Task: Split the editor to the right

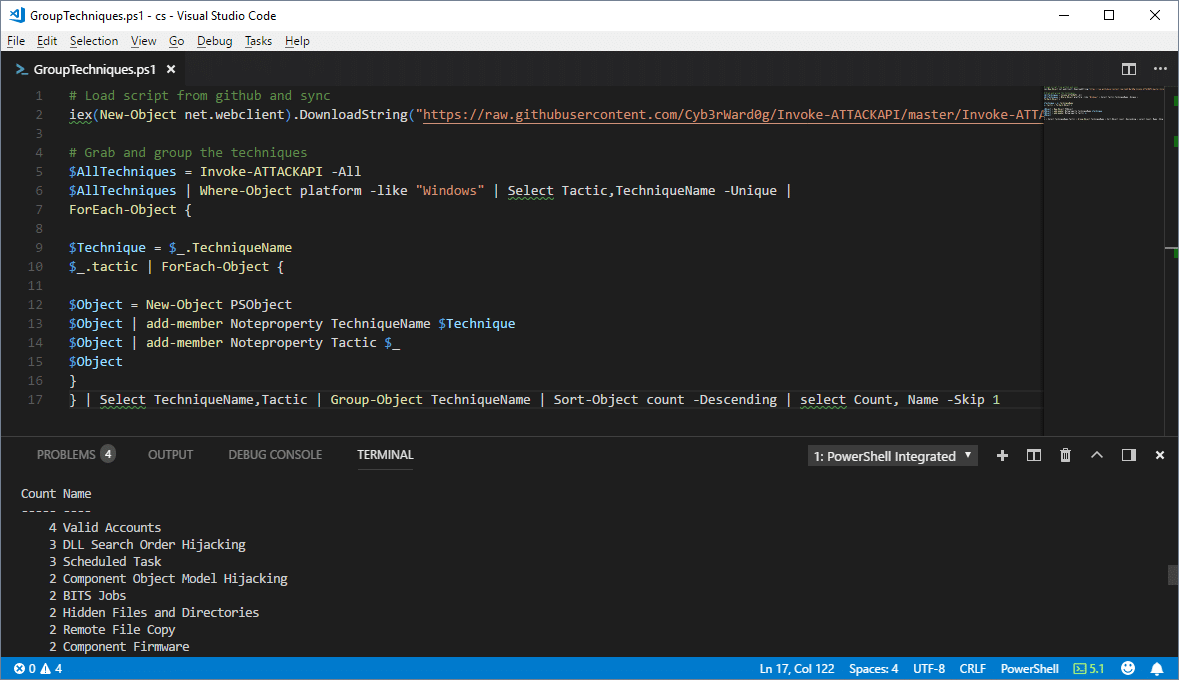Action: [x=1129, y=69]
